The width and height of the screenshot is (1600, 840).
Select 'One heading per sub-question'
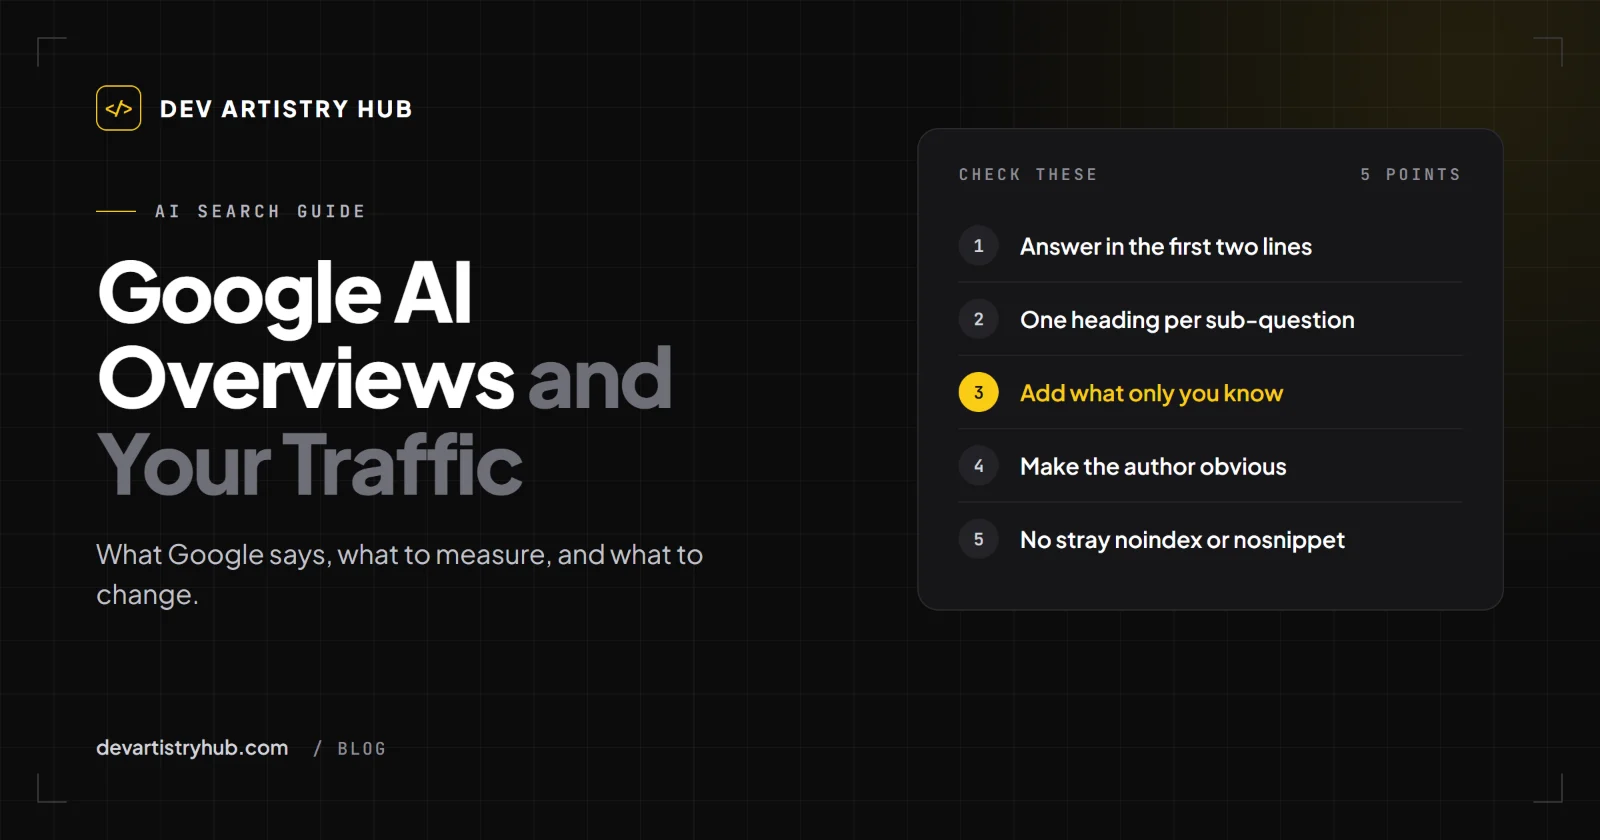pyautogui.click(x=1187, y=320)
